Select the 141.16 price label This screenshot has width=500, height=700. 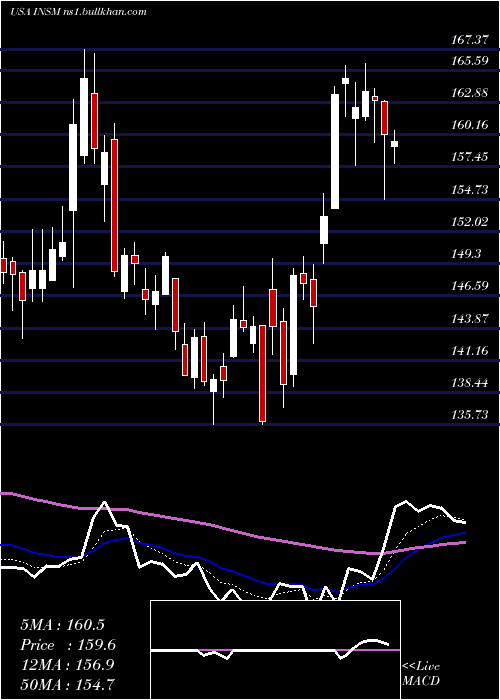click(x=469, y=351)
